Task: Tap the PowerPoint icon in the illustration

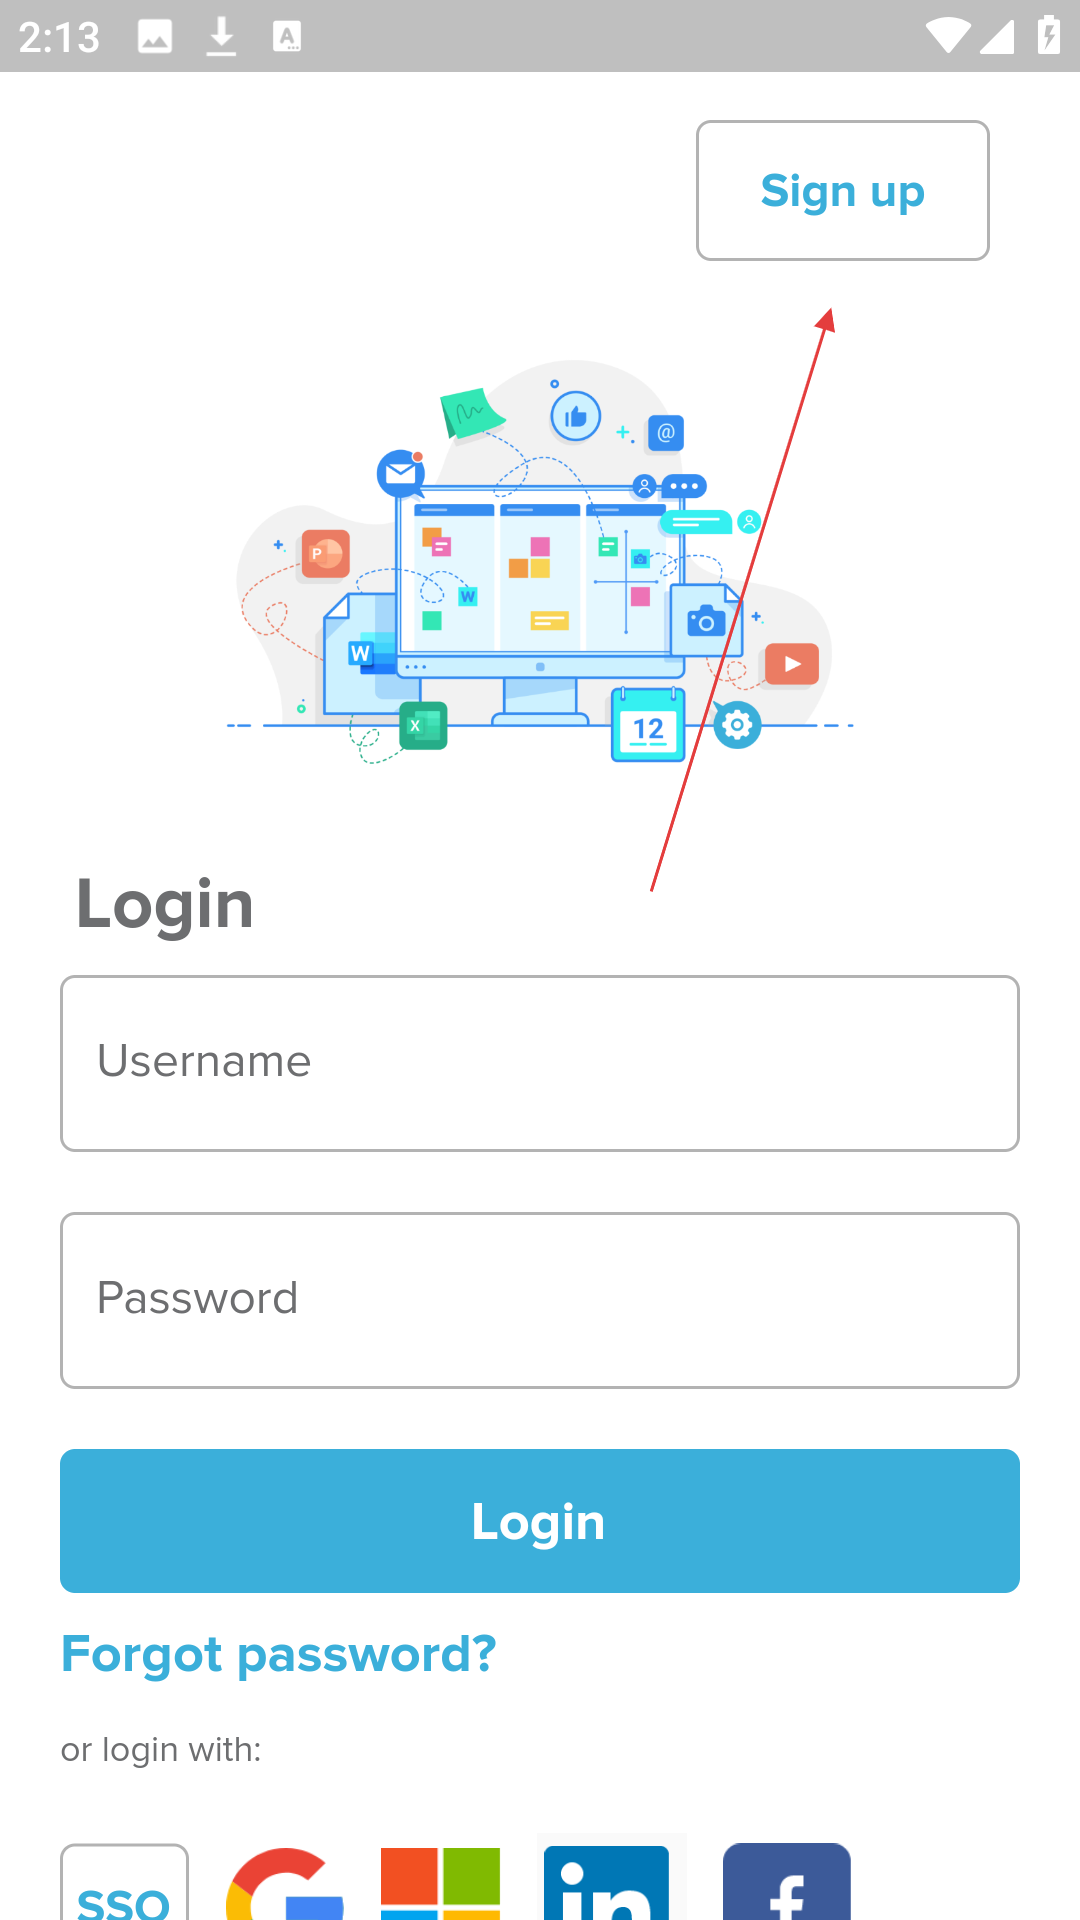Action: tap(325, 554)
